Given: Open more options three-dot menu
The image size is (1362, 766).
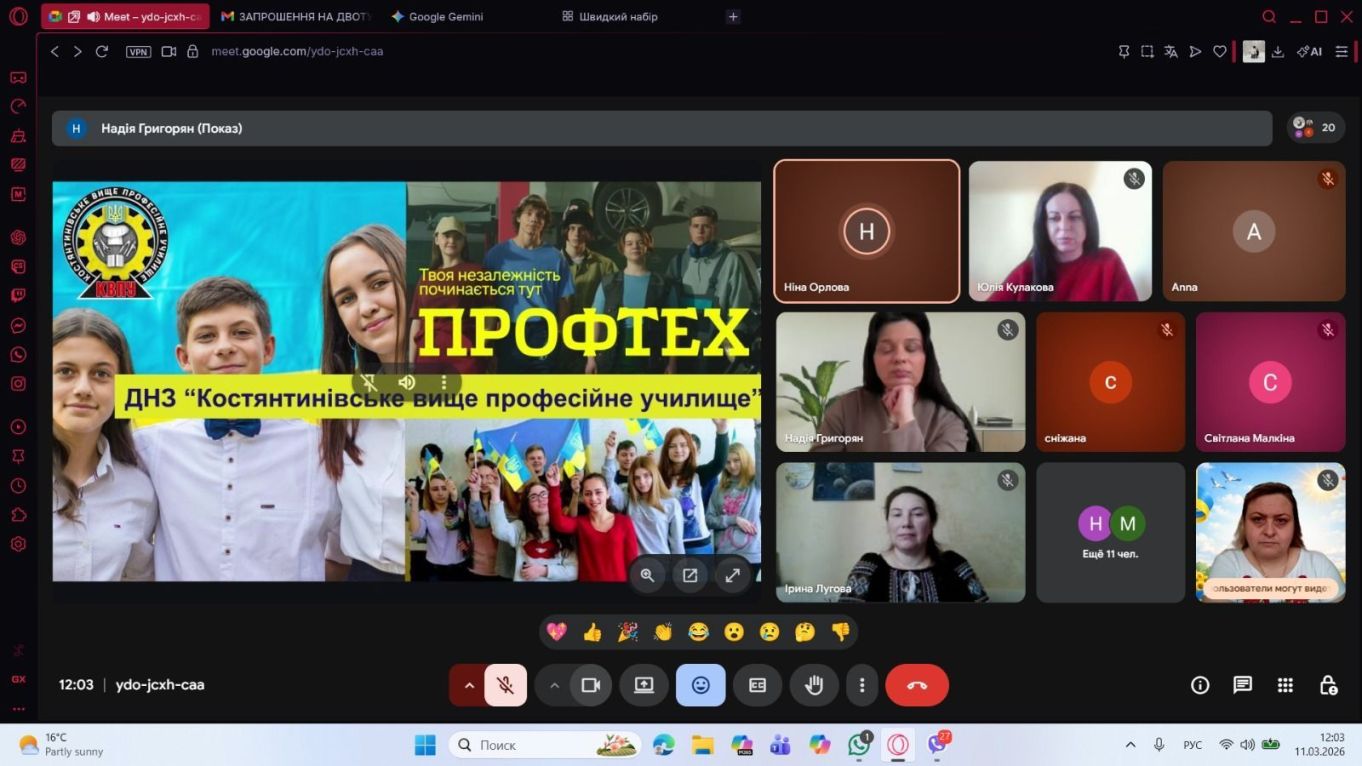Looking at the screenshot, I should pos(862,685).
